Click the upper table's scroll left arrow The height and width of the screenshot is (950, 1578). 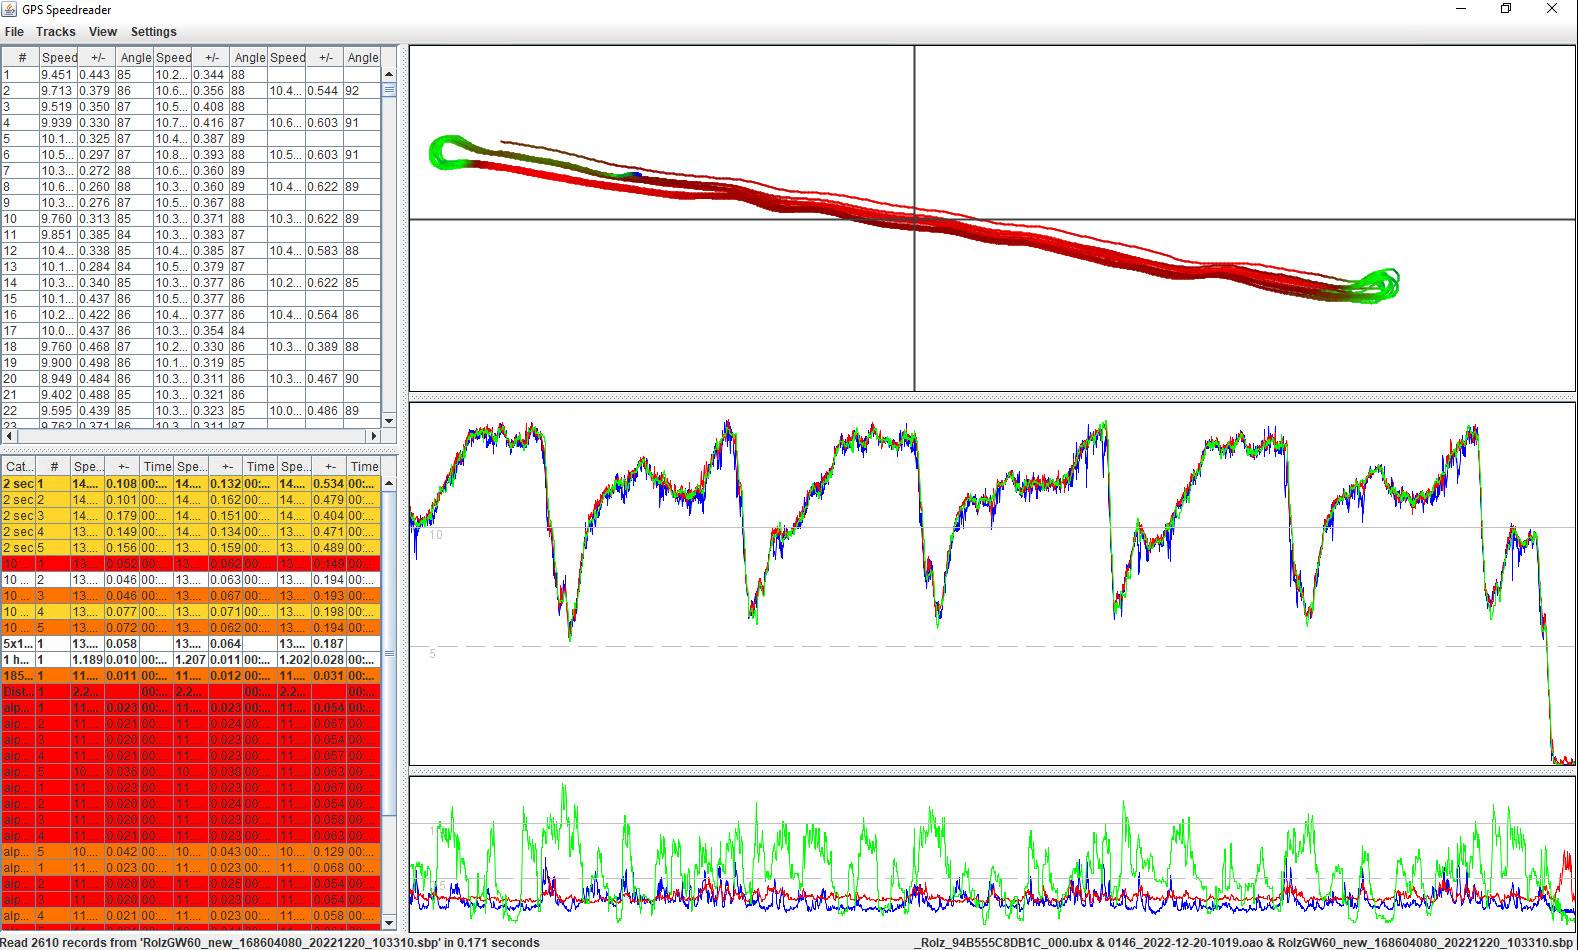pos(10,436)
